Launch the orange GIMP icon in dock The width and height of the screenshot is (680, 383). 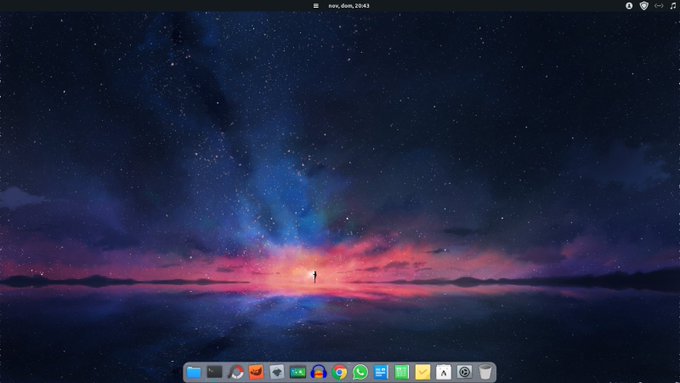click(x=256, y=372)
